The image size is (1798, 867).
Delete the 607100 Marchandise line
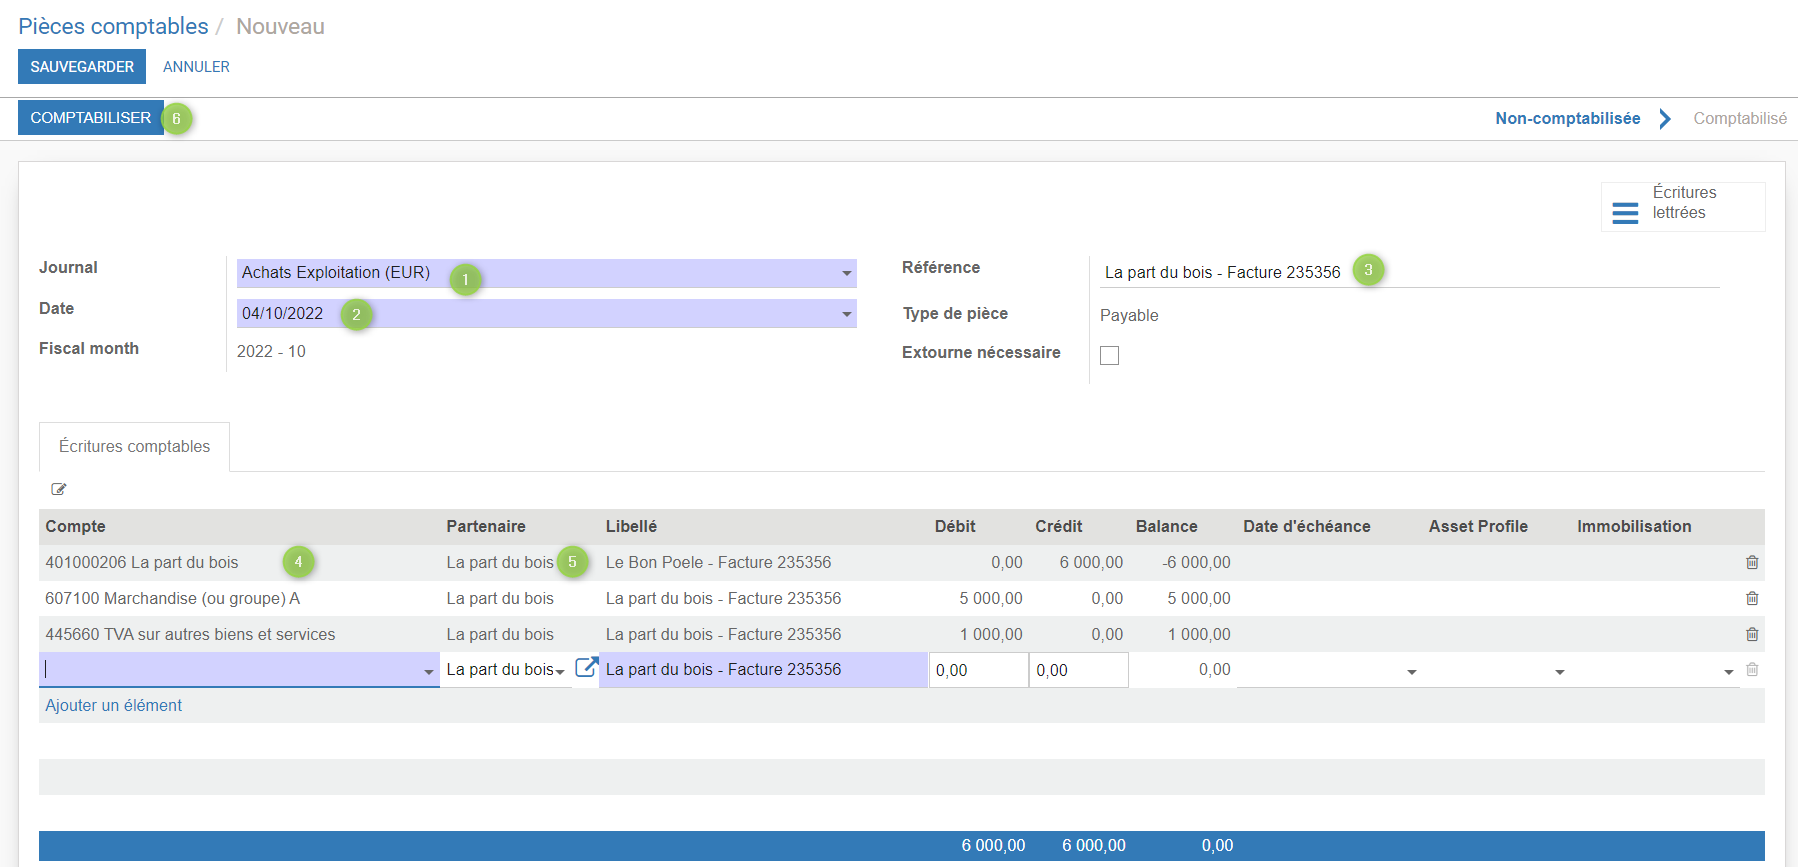pyautogui.click(x=1752, y=598)
